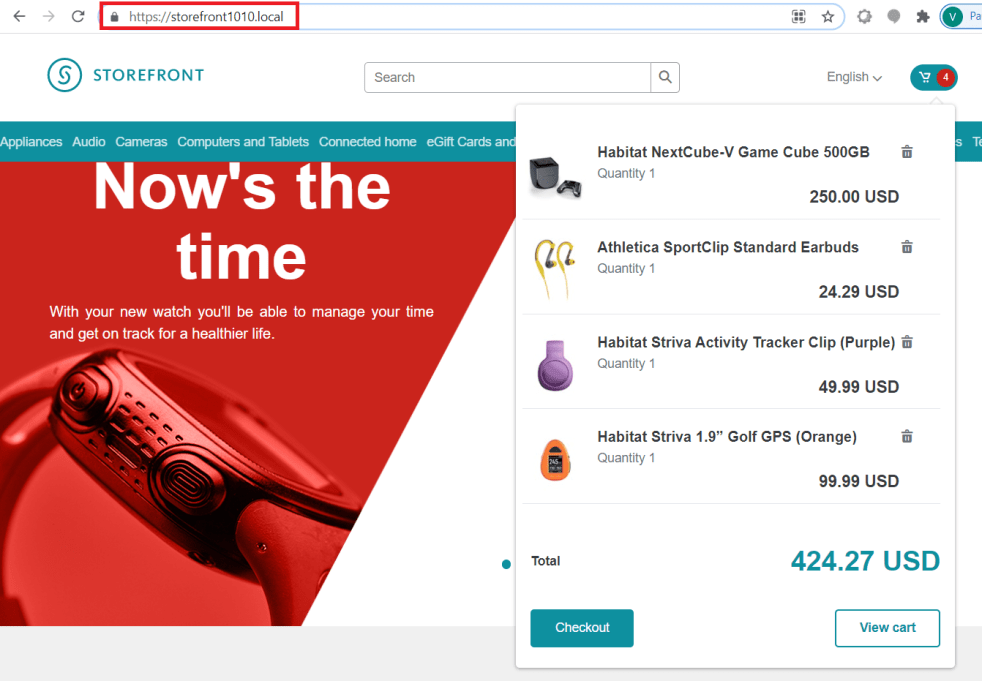
Task: Click the Storefront logo
Action: [125, 75]
